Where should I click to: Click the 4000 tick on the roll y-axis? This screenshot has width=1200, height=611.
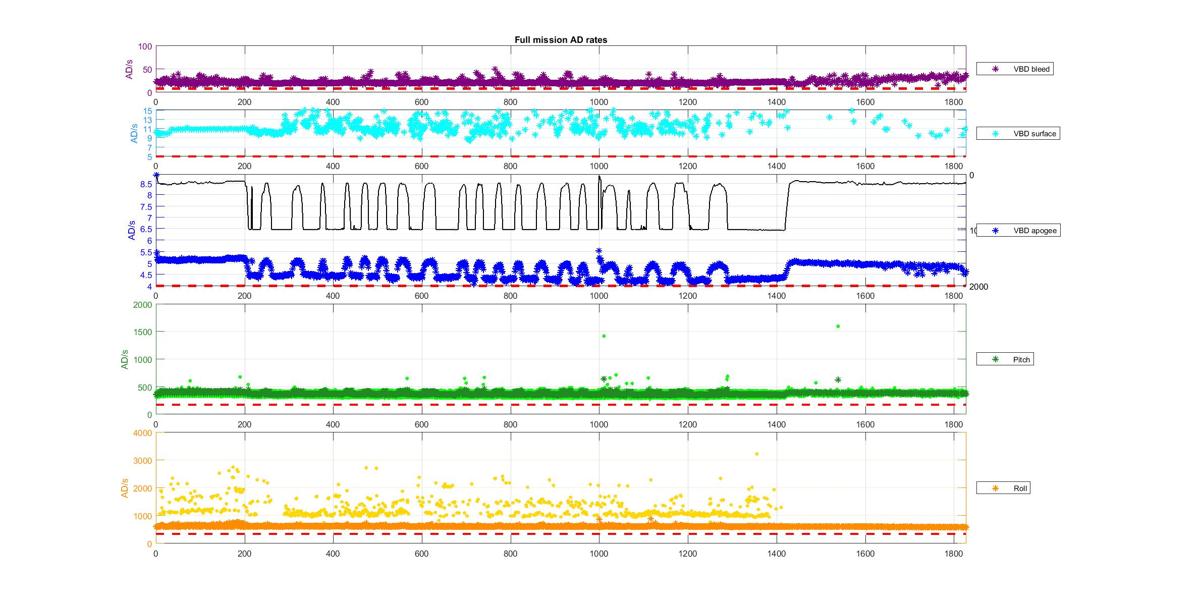tap(143, 433)
